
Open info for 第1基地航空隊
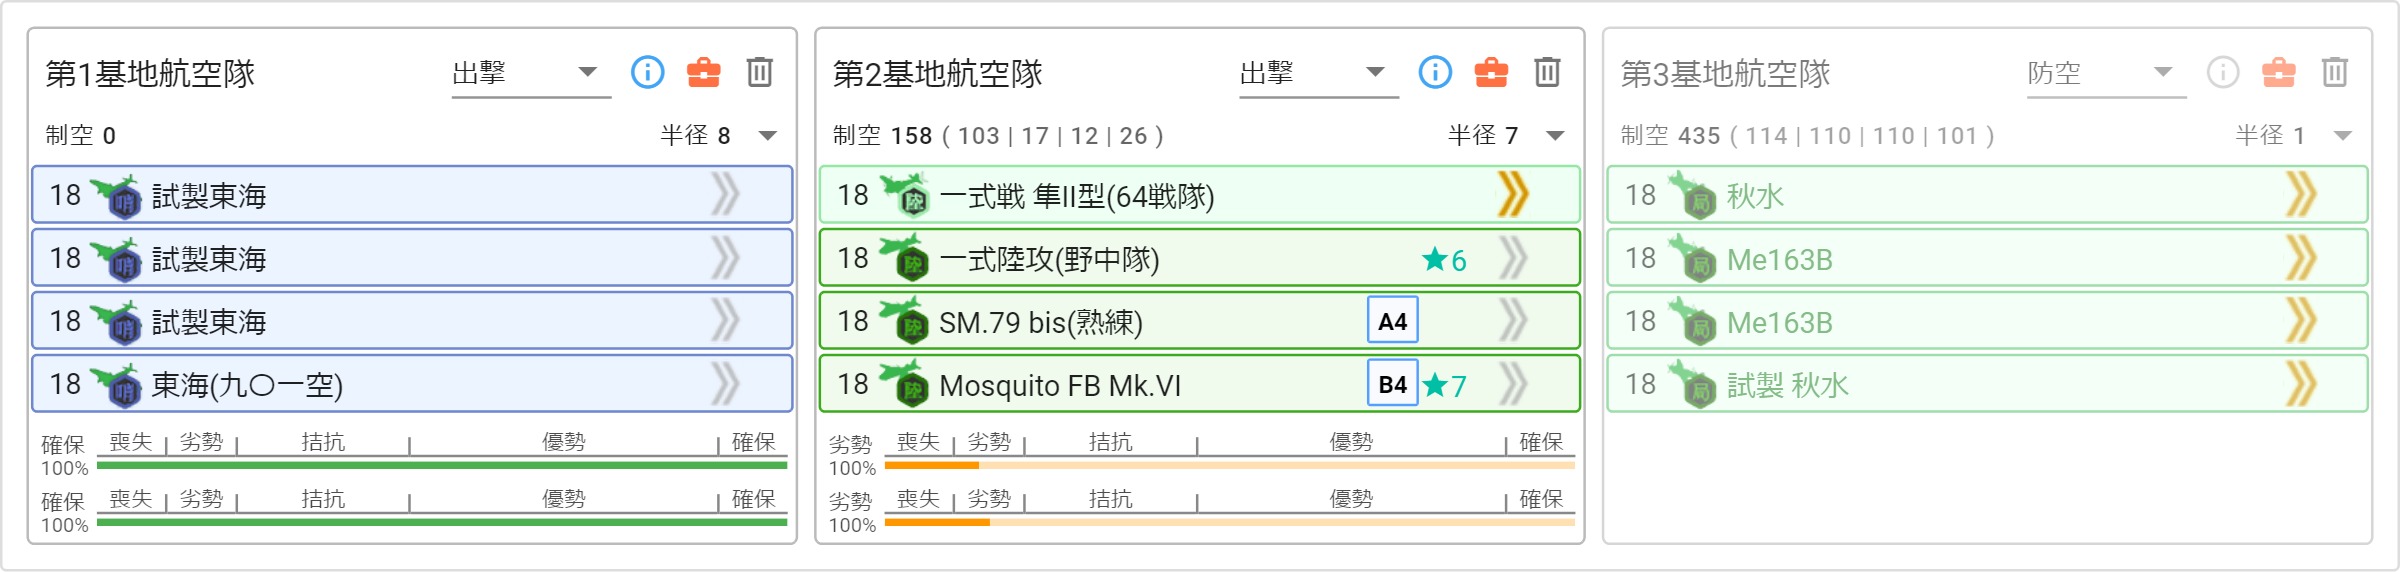[x=647, y=72]
